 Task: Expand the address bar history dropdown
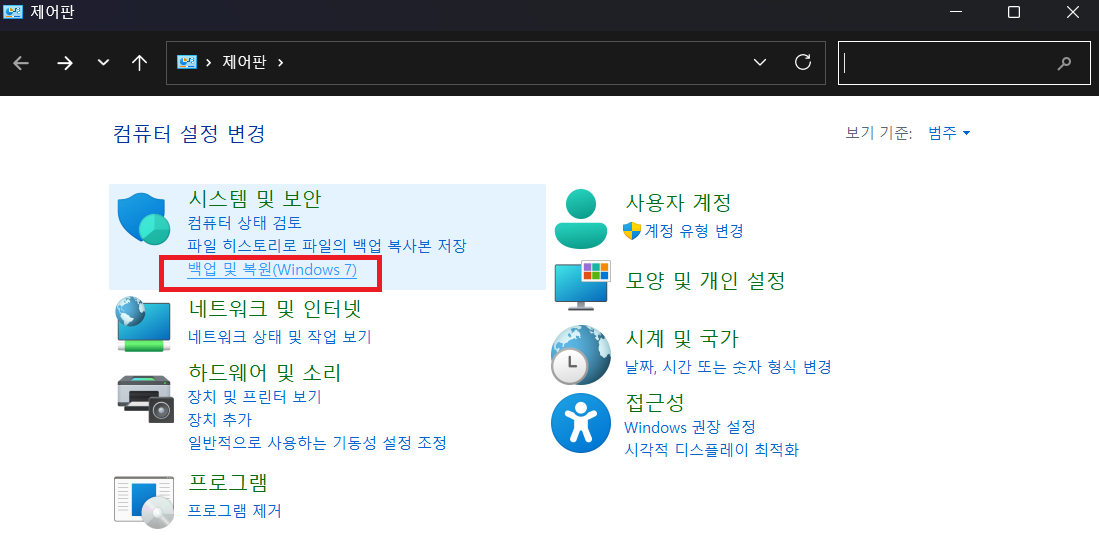760,62
